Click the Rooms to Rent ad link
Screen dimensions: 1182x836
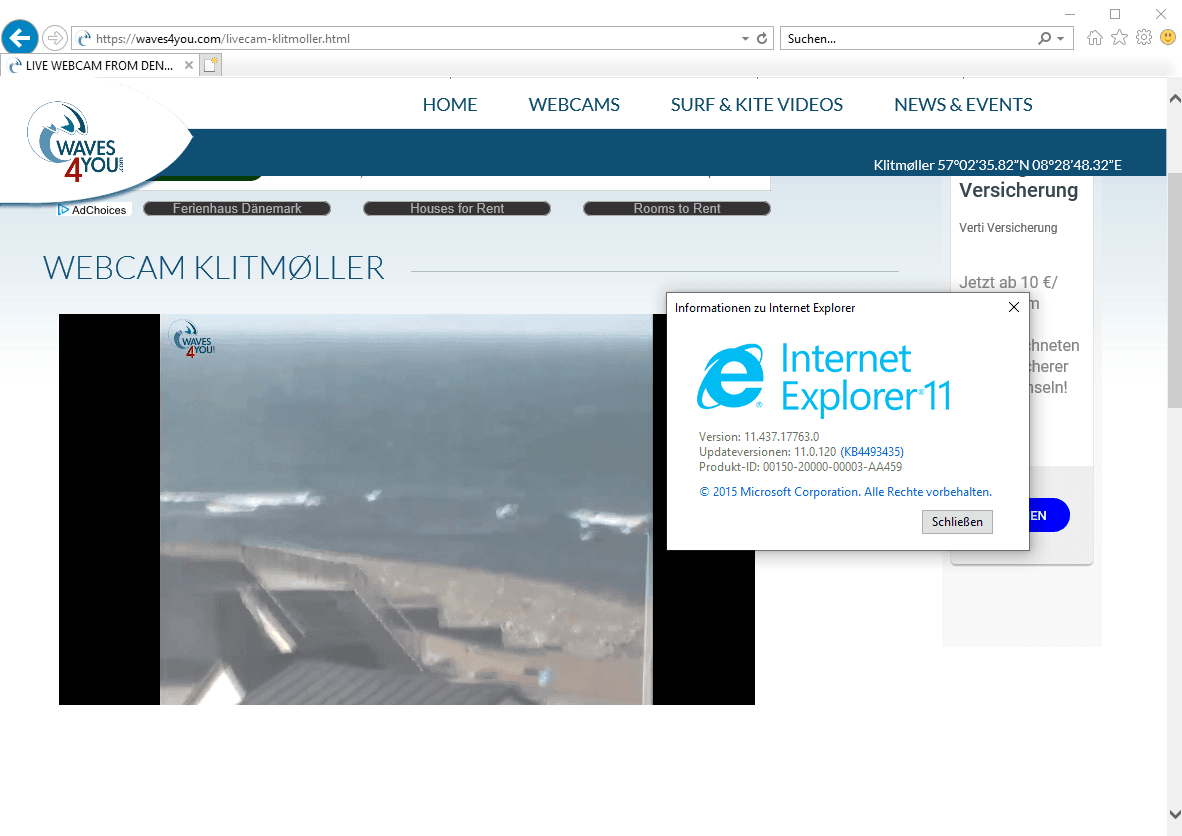click(x=677, y=209)
